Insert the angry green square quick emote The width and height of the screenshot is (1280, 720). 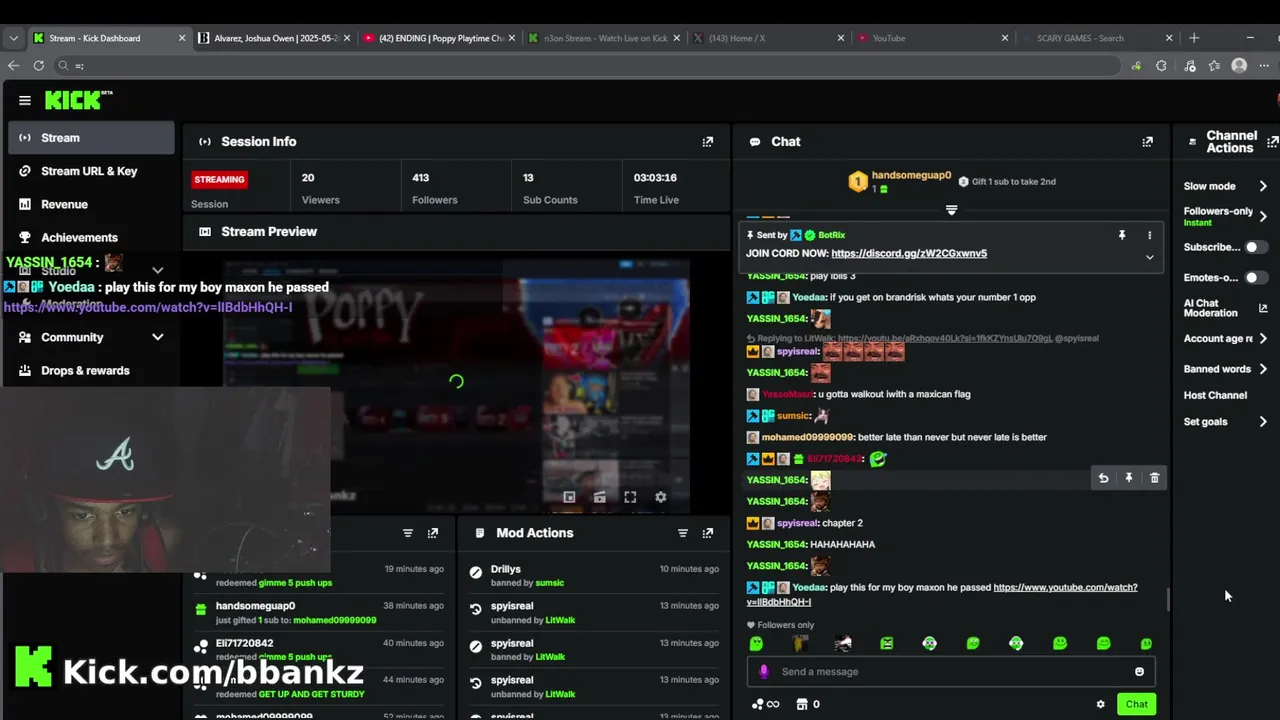click(x=887, y=644)
